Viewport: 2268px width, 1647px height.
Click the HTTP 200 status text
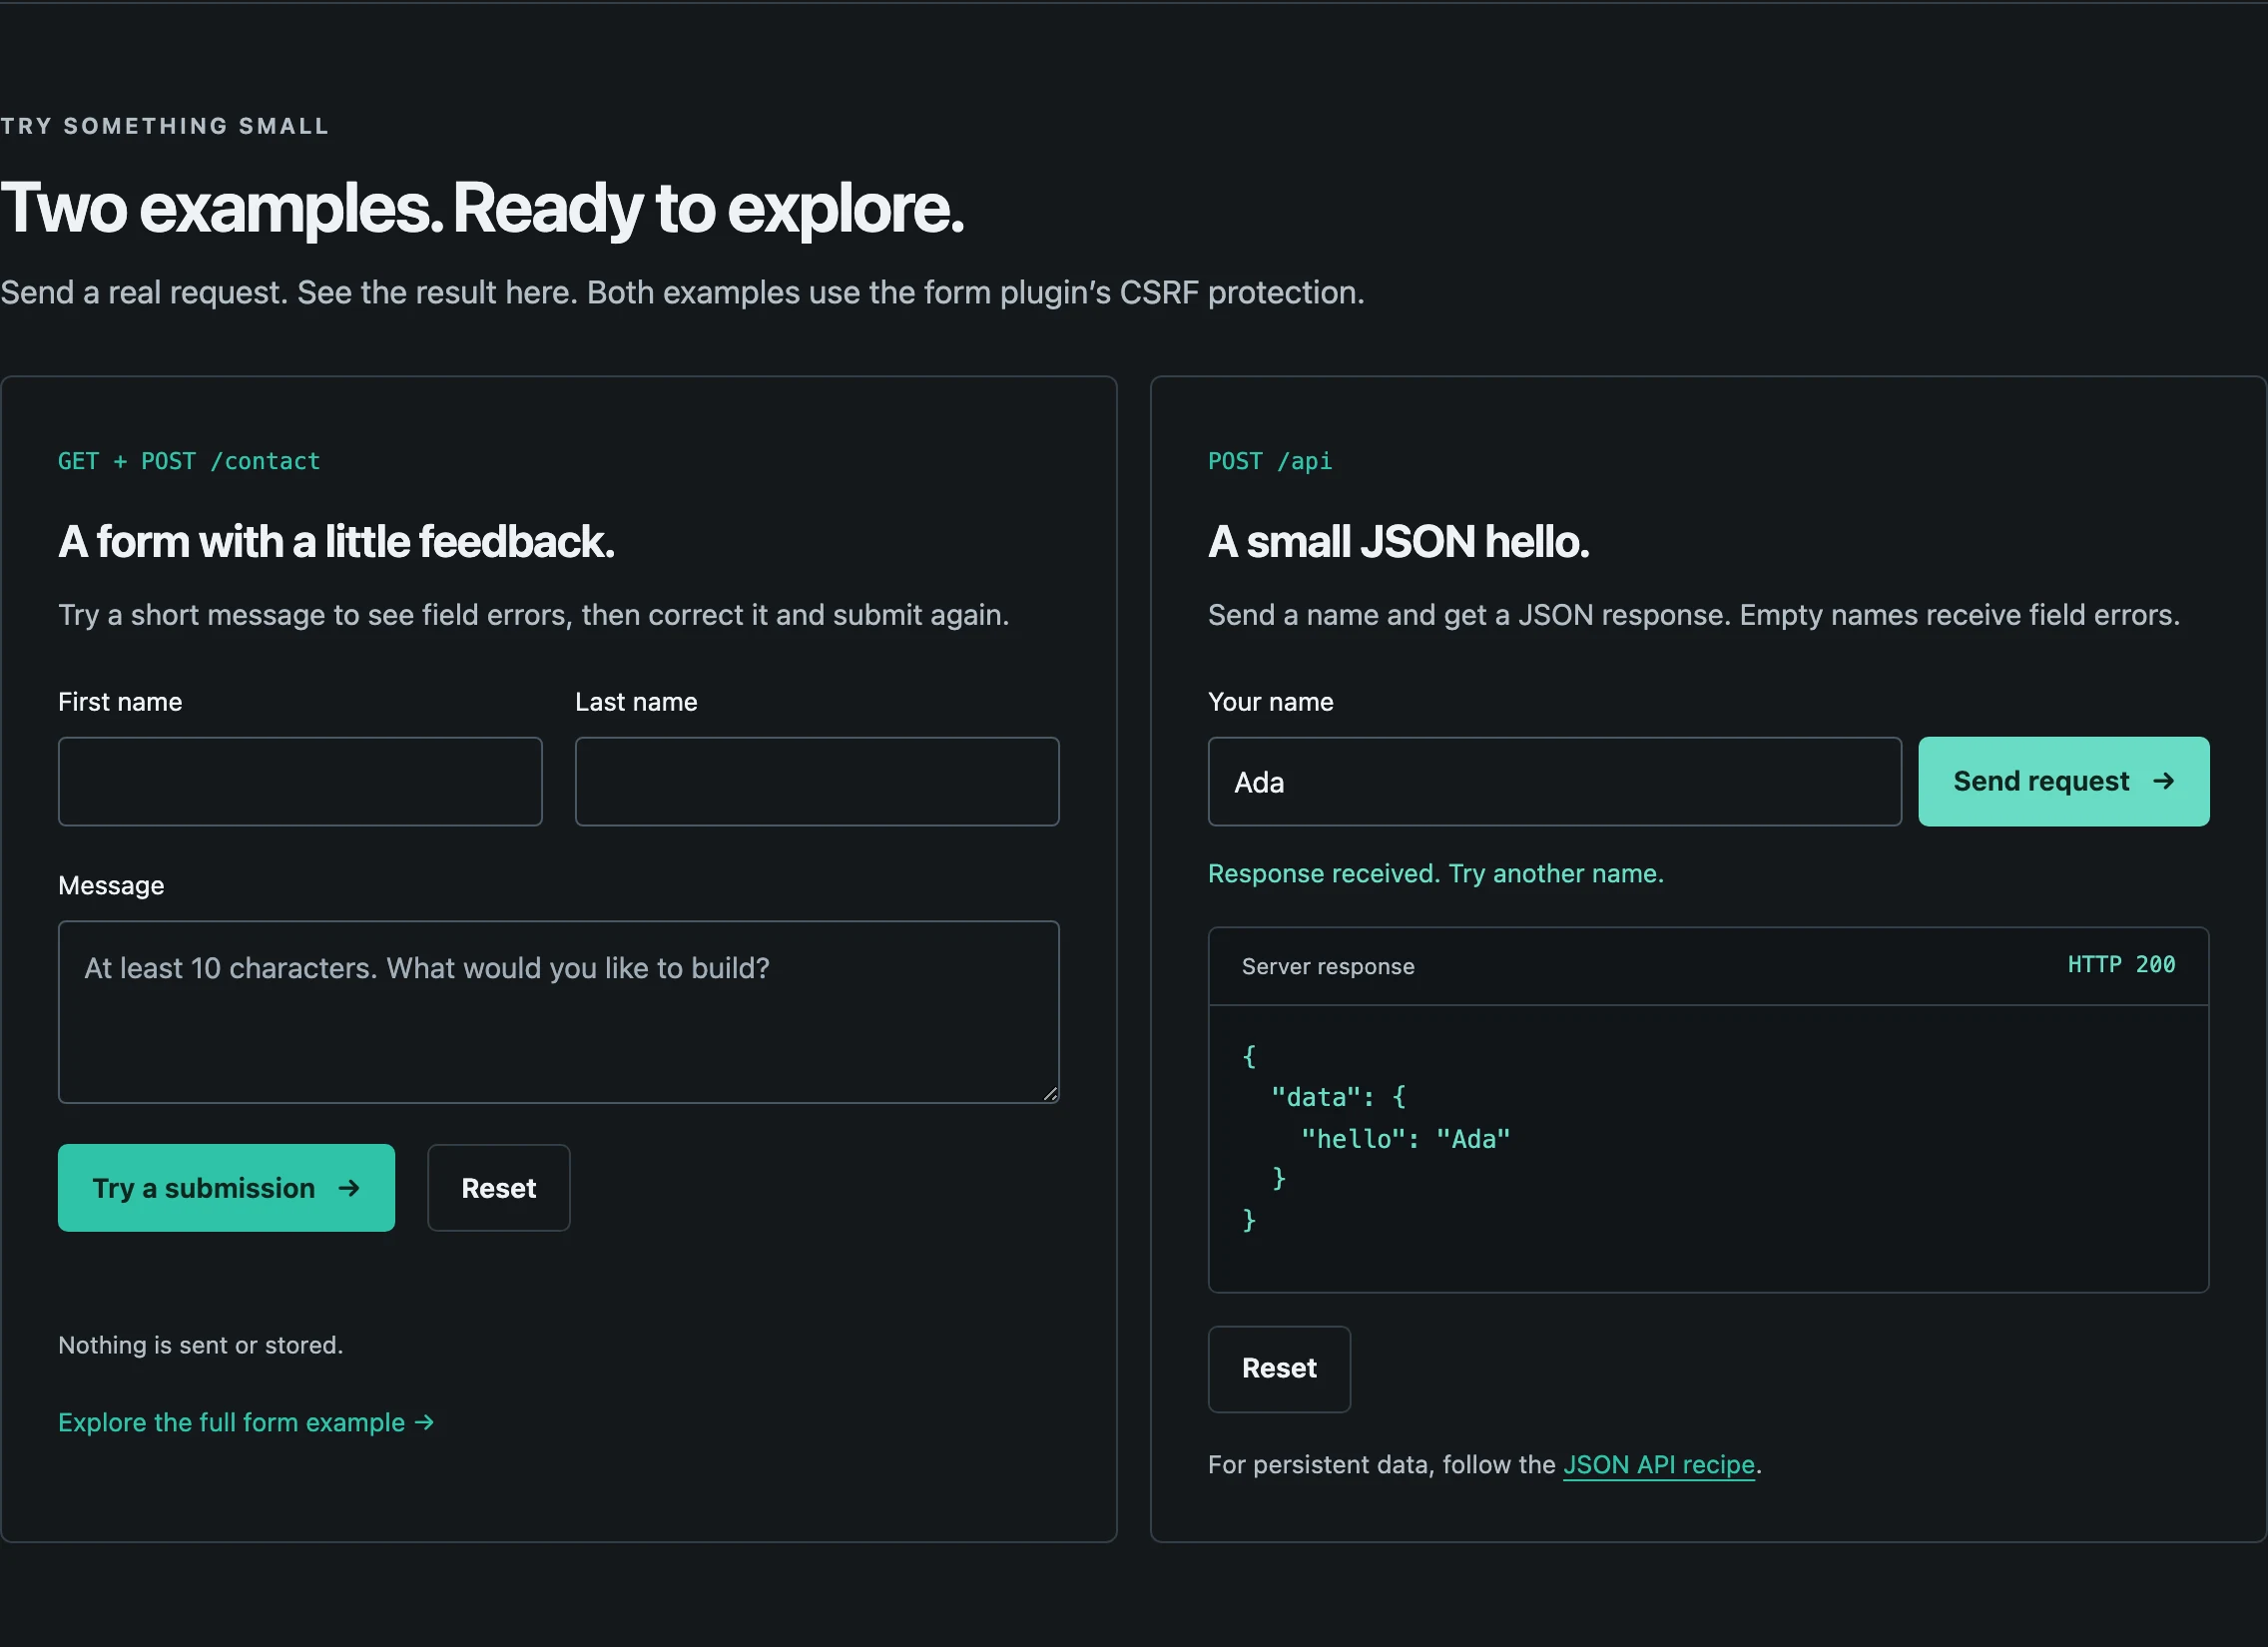pos(2121,965)
